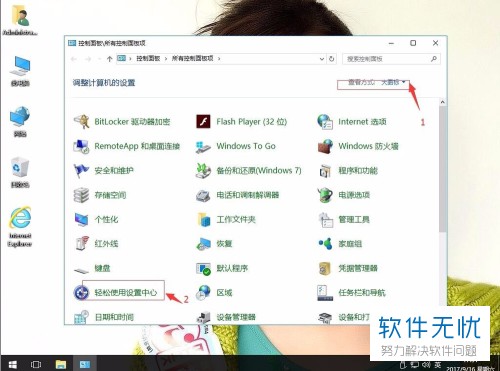
Task: Click the 个性化 monitor icon
Action: [x=81, y=220]
